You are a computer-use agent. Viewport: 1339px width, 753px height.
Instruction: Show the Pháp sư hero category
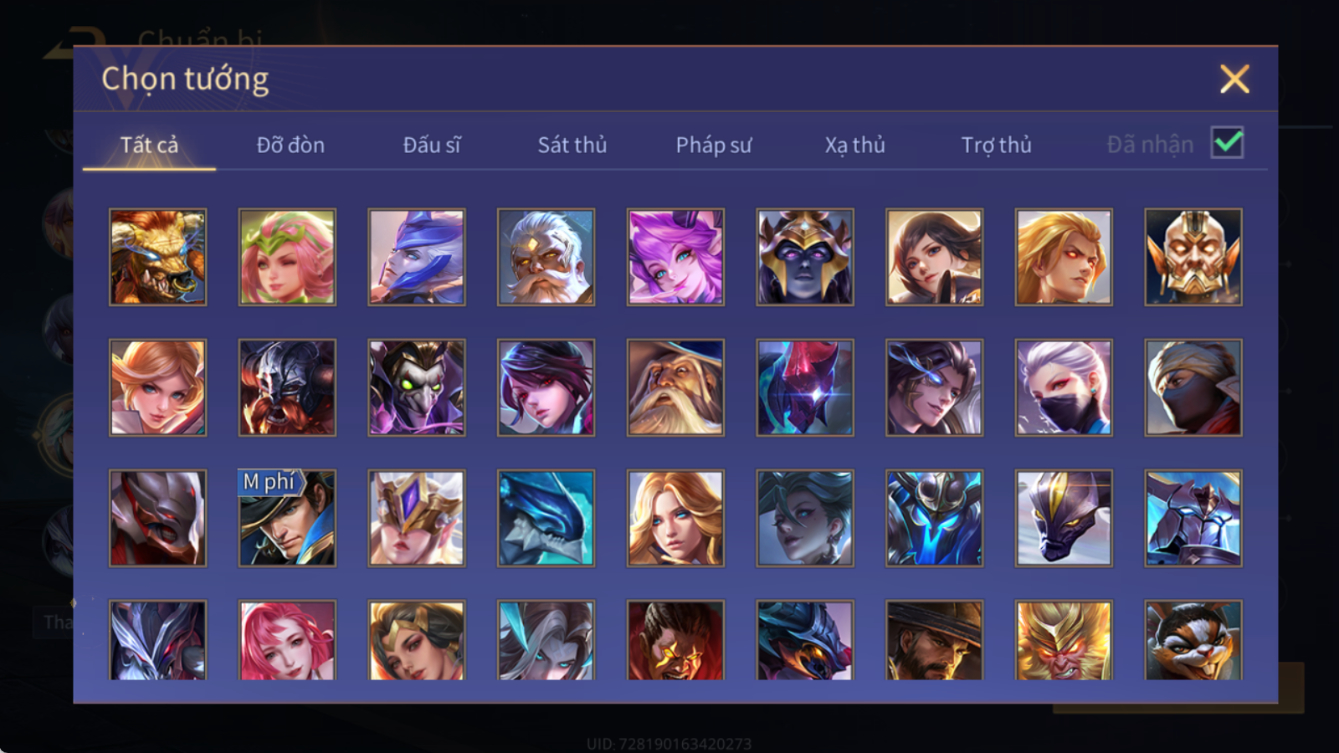713,145
